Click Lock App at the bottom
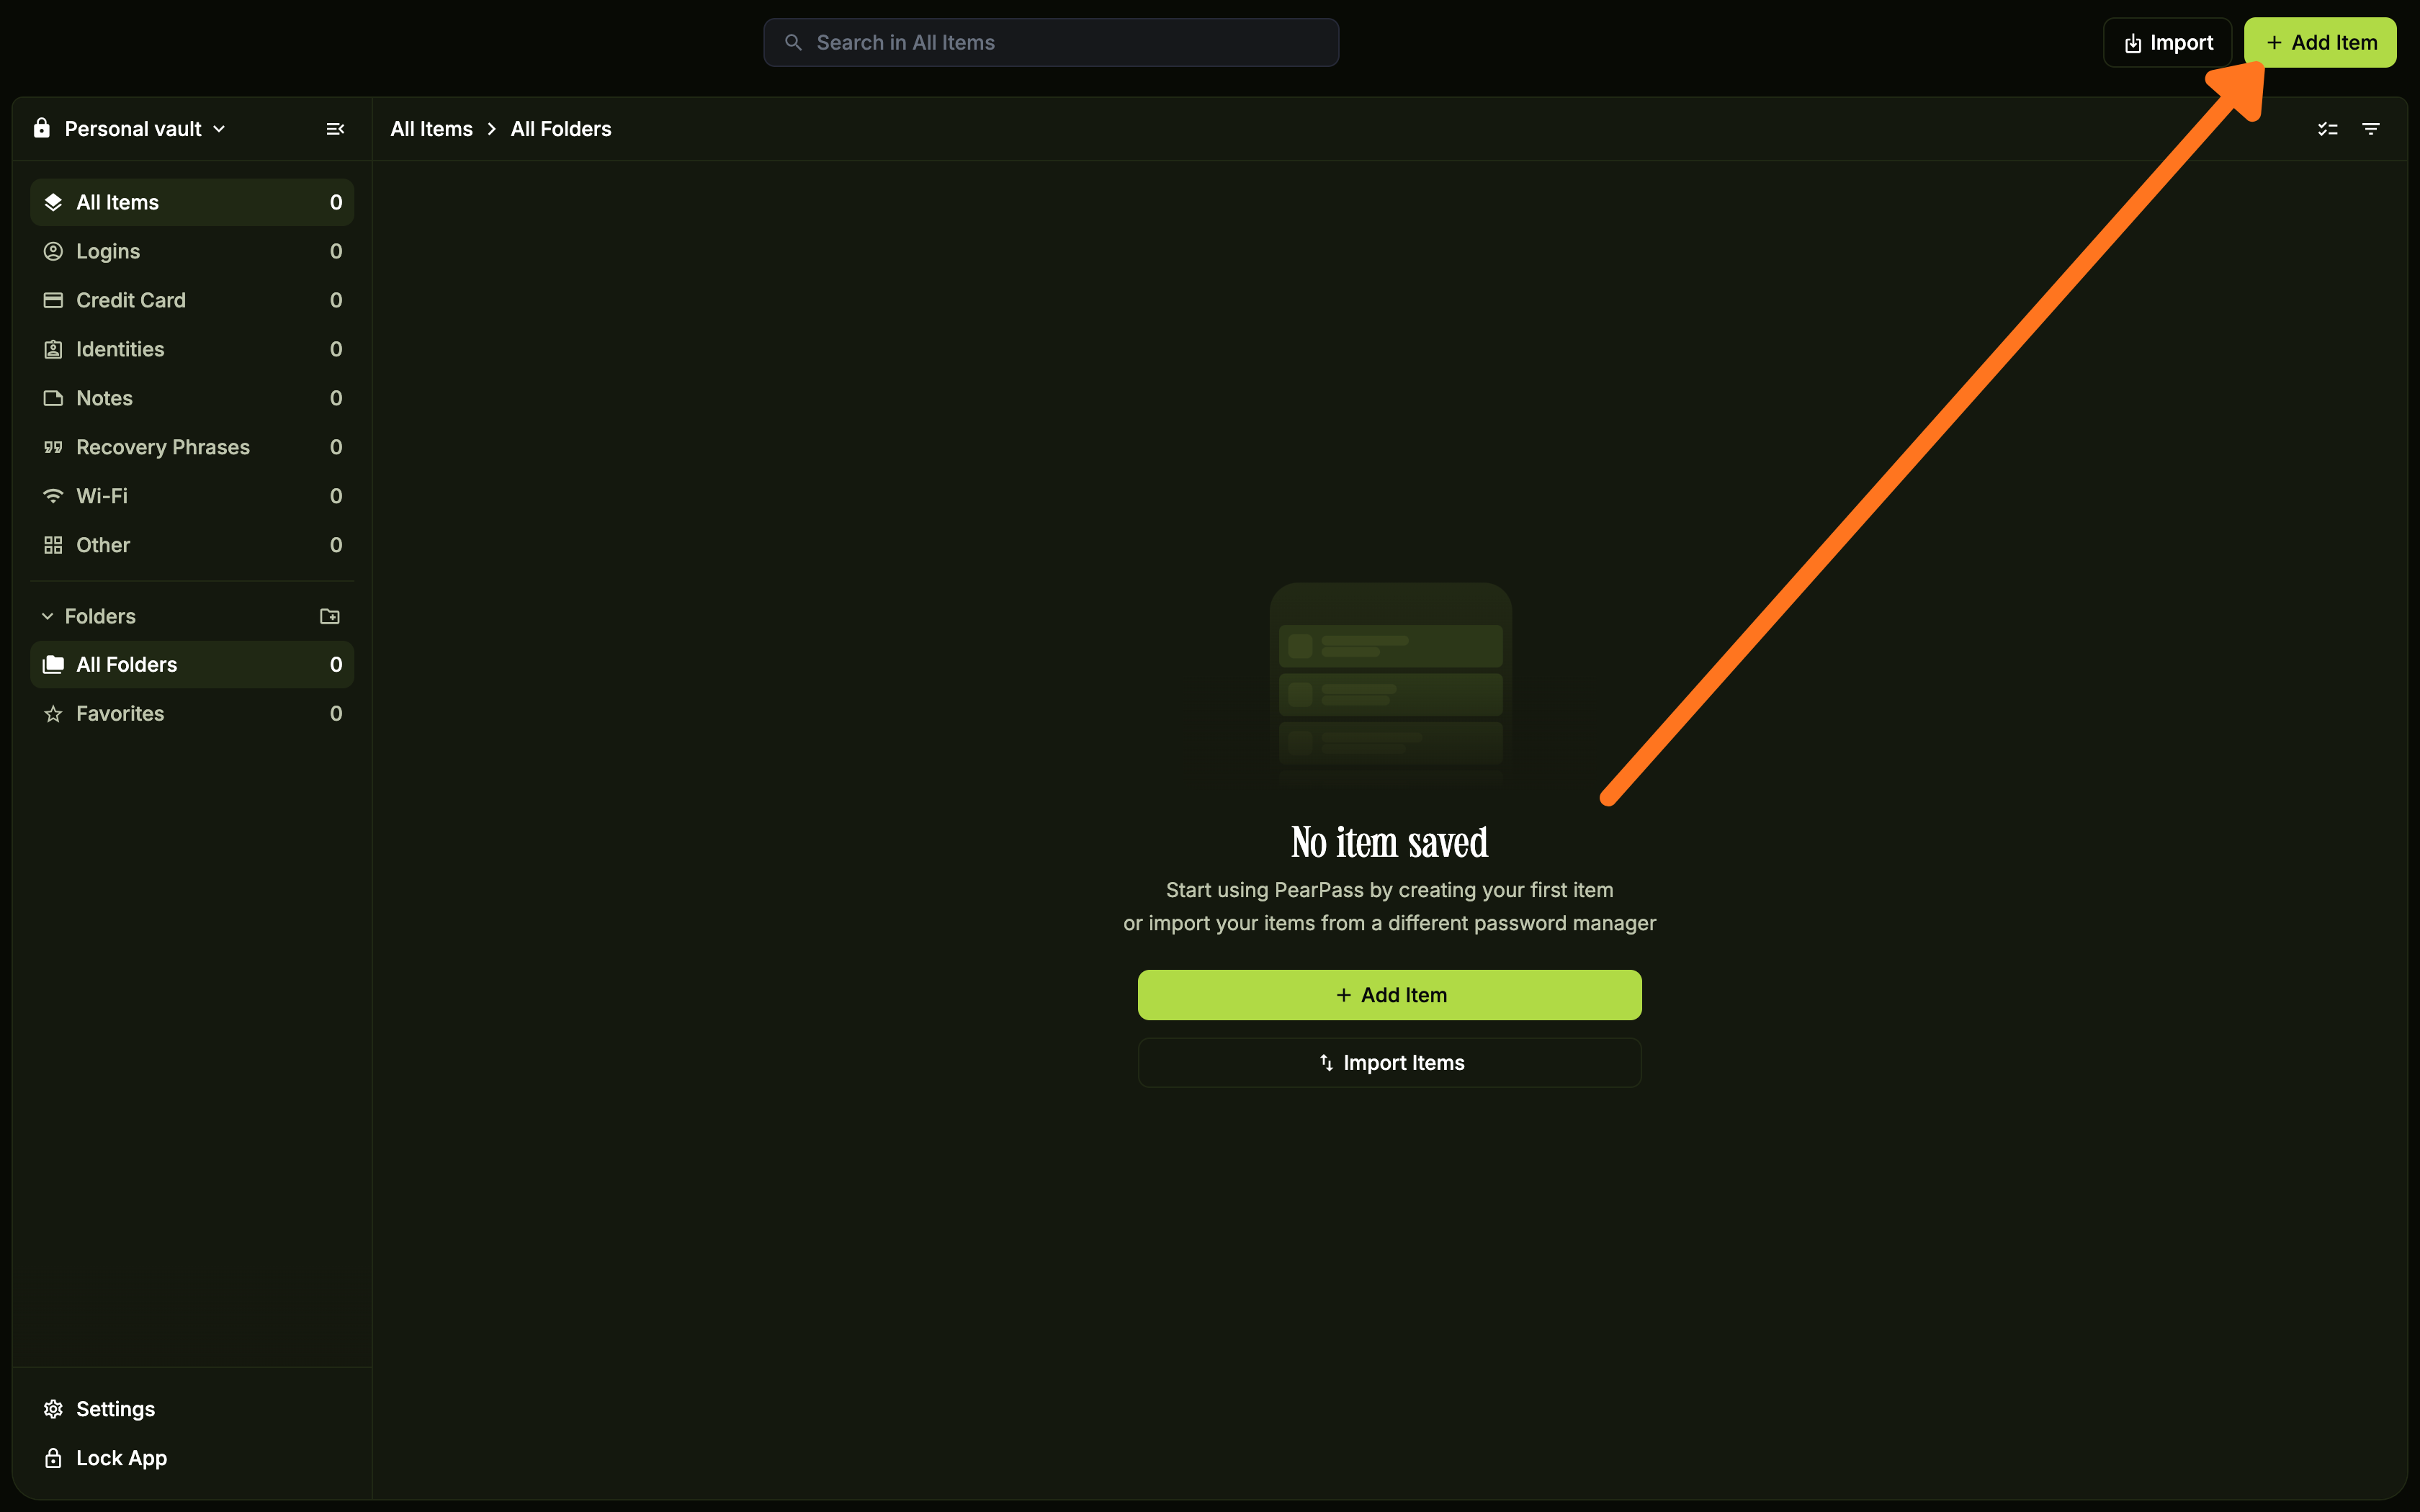Image resolution: width=2420 pixels, height=1512 pixels. (x=121, y=1457)
